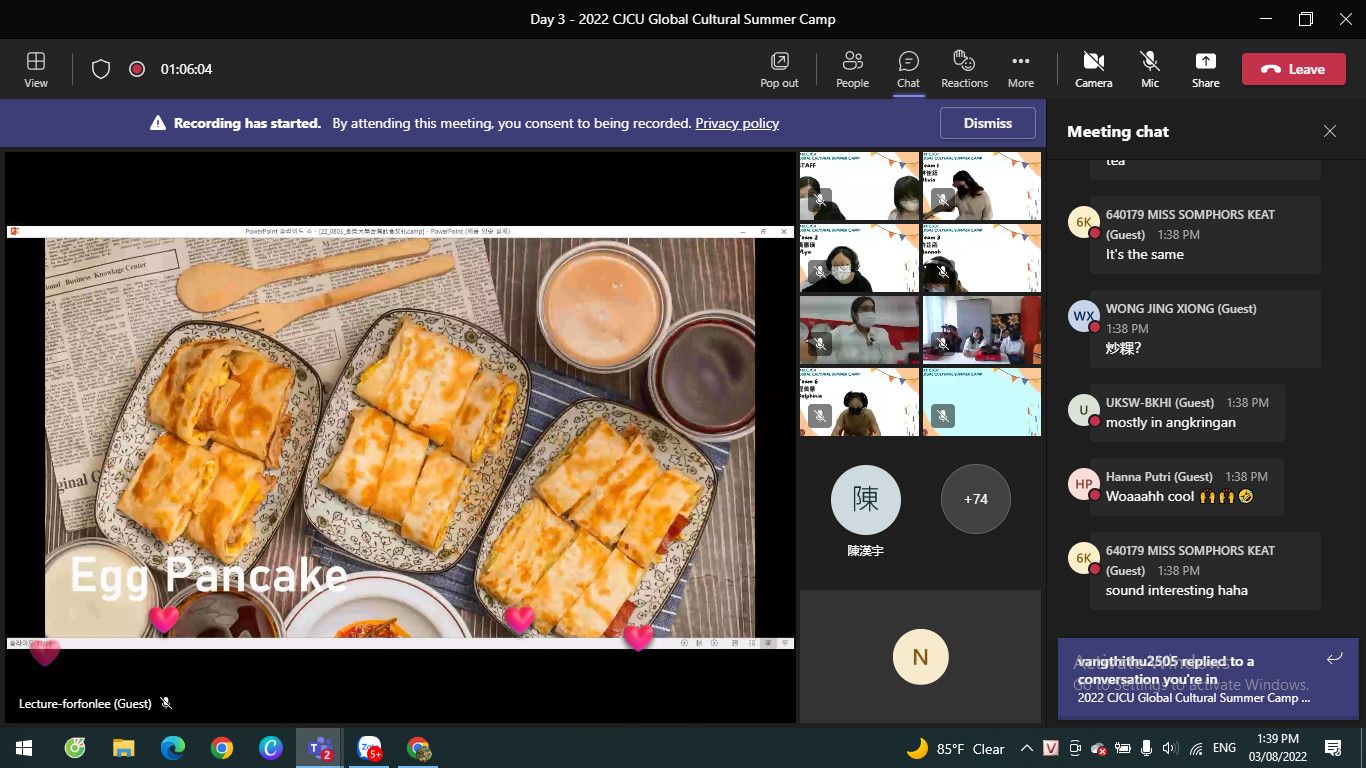Open the Share content tray
This screenshot has height=768, width=1366.
tap(1205, 69)
